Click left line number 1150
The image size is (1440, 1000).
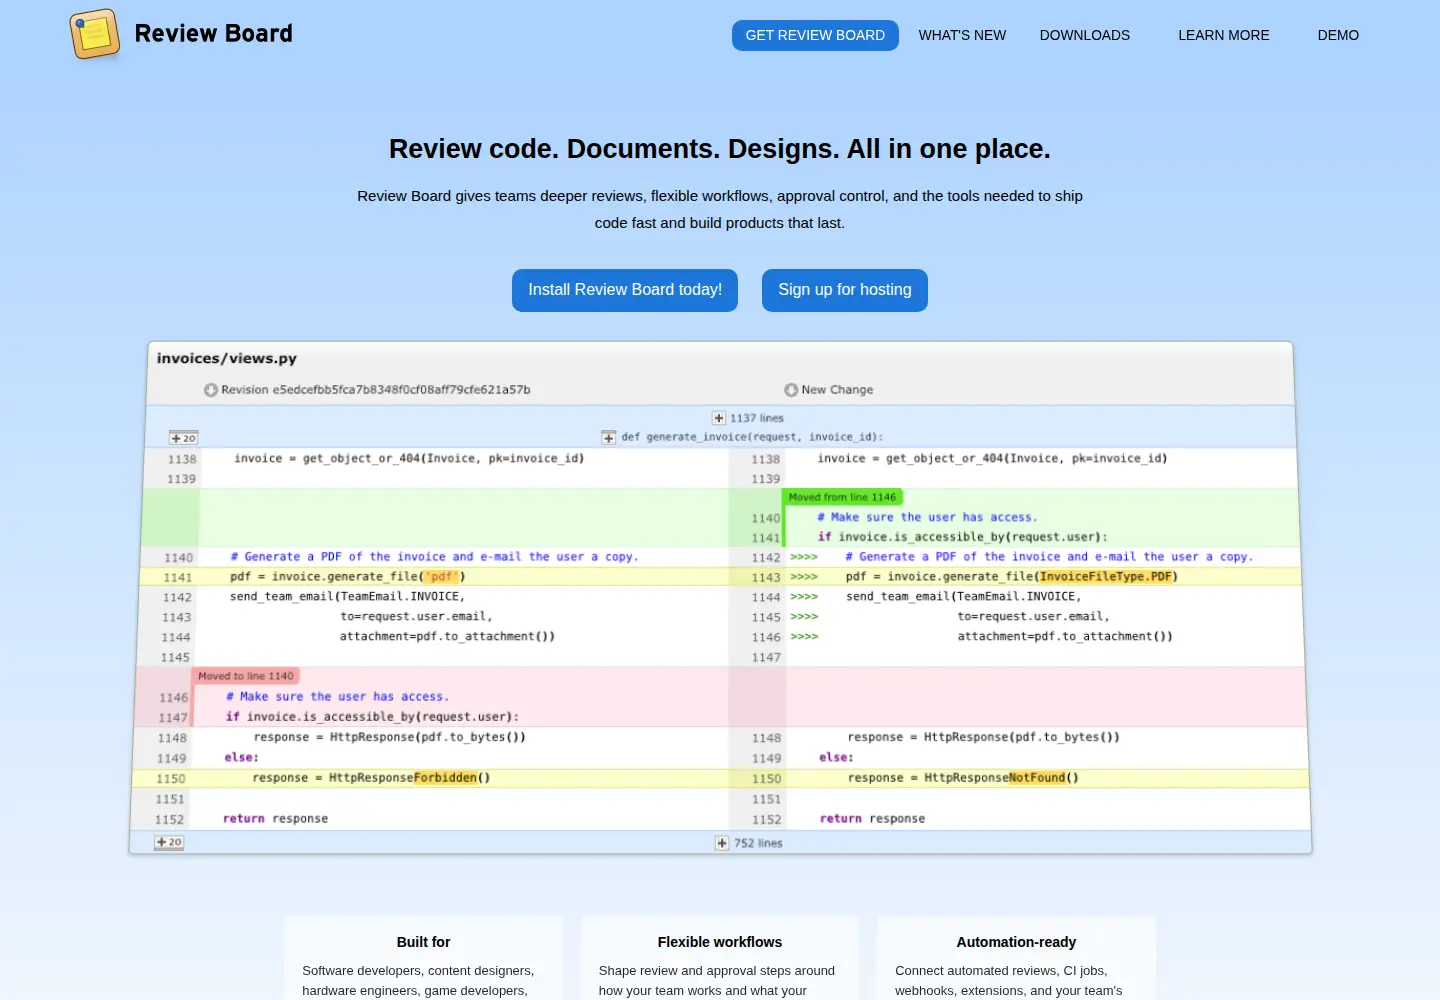pos(170,778)
